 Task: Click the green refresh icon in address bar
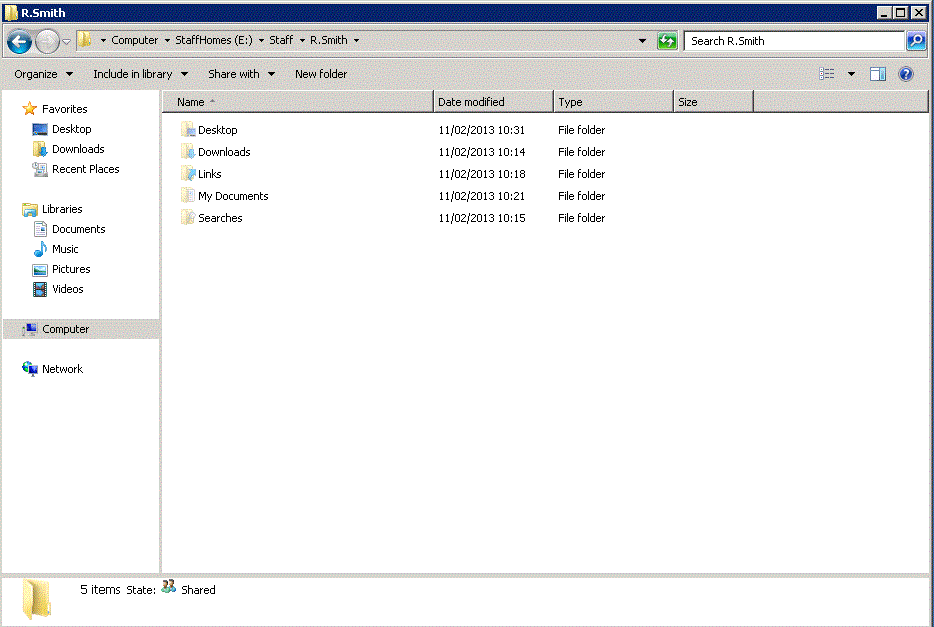pos(667,40)
